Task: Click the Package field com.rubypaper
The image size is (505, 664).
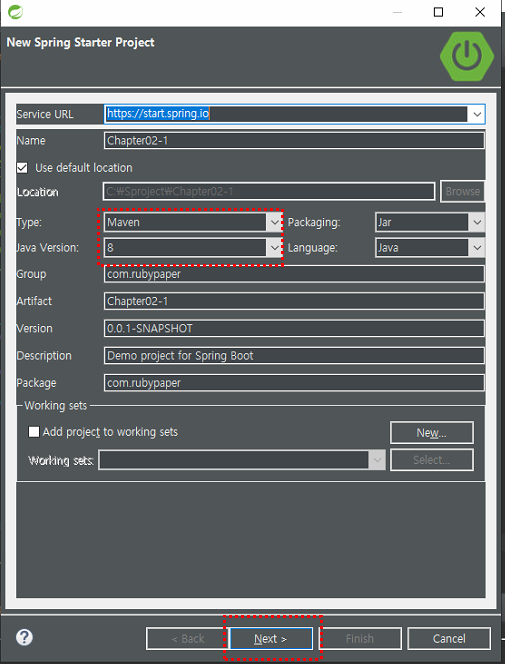Action: [294, 383]
